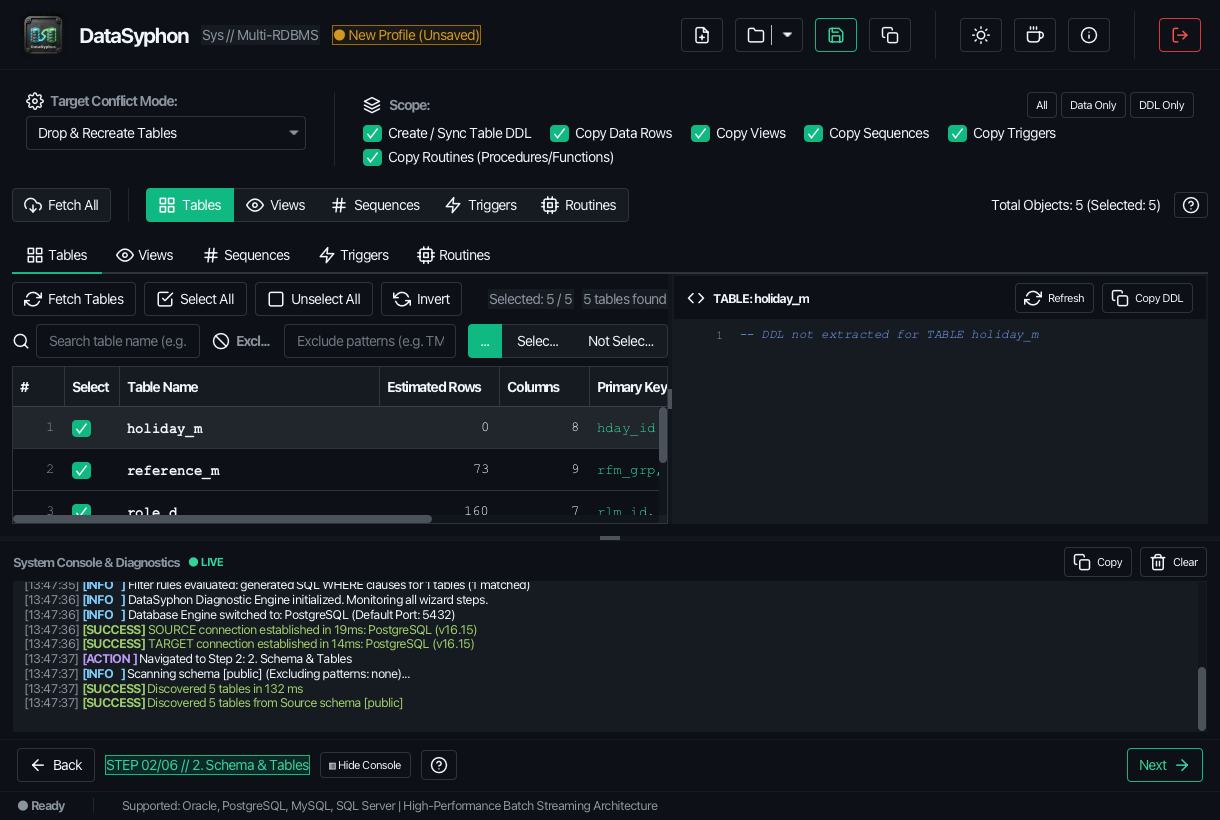The image size is (1220, 820).
Task: Click the Fetch Tables button
Action: (x=74, y=299)
